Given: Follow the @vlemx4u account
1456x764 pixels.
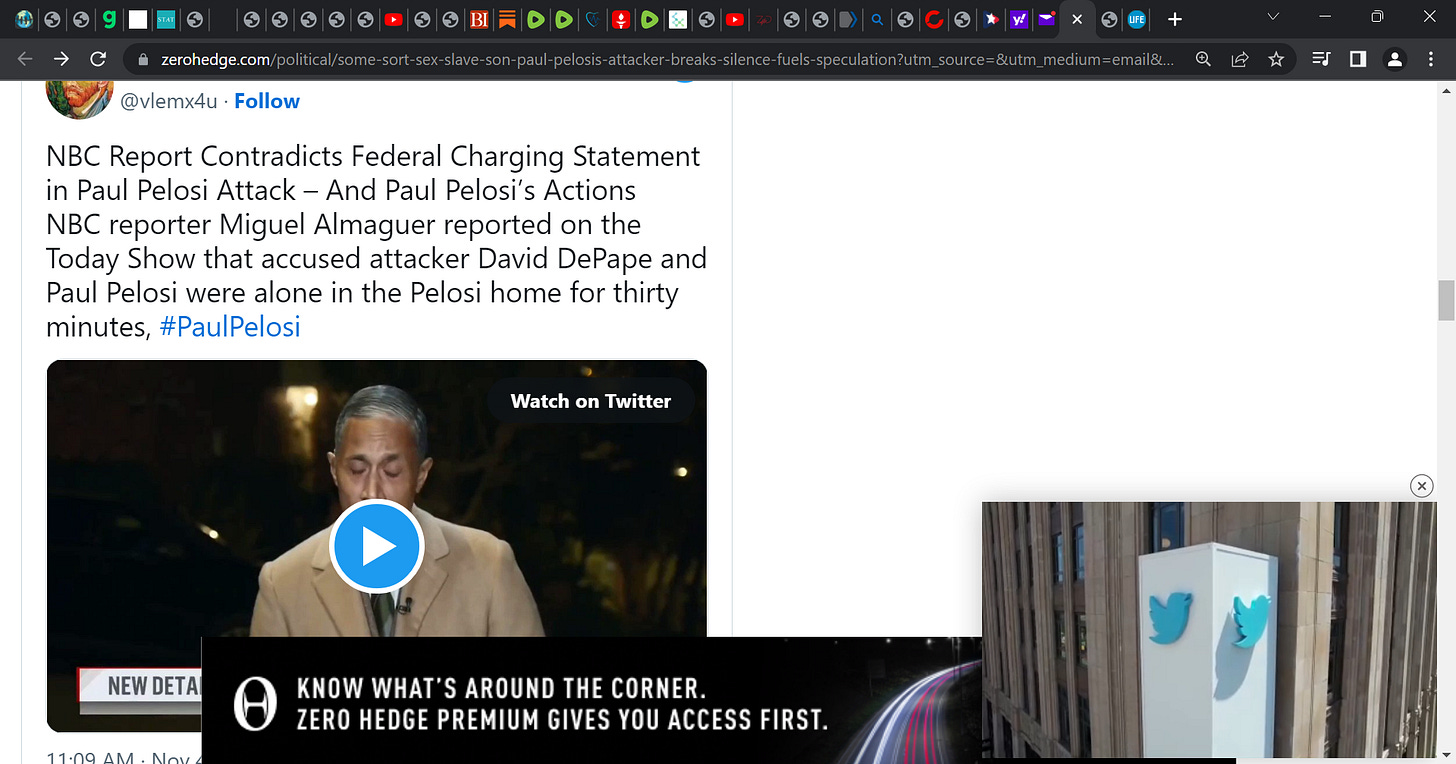Looking at the screenshot, I should [x=267, y=101].
